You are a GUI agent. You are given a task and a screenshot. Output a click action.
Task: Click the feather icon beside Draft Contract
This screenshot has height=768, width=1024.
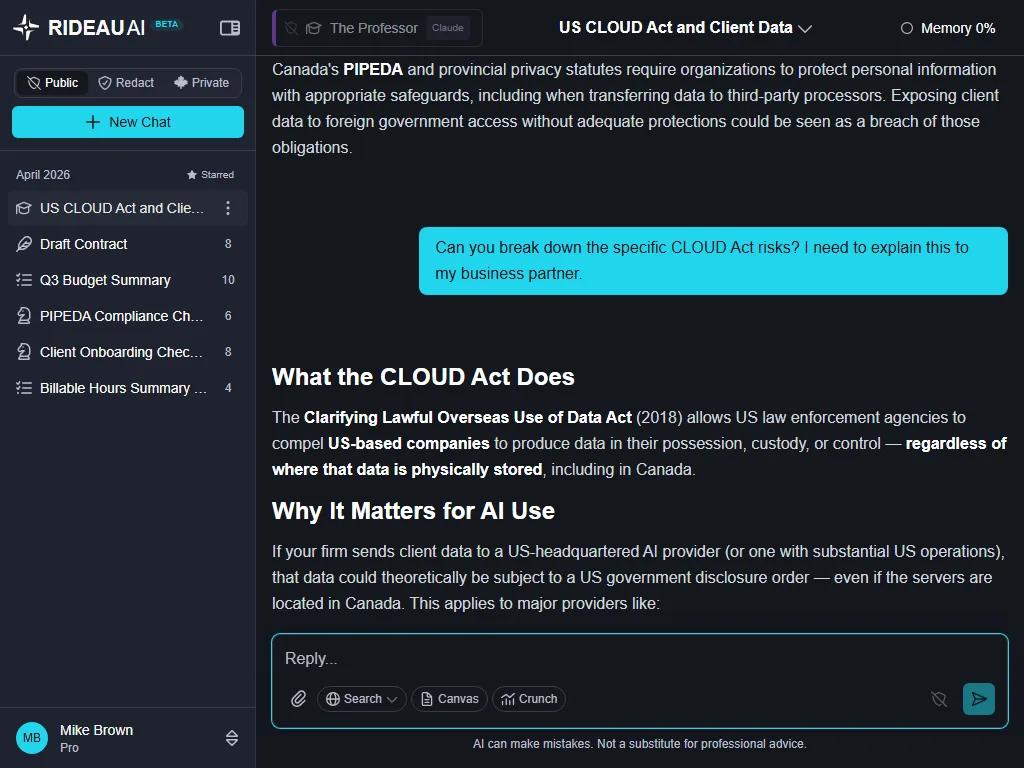[x=24, y=244]
